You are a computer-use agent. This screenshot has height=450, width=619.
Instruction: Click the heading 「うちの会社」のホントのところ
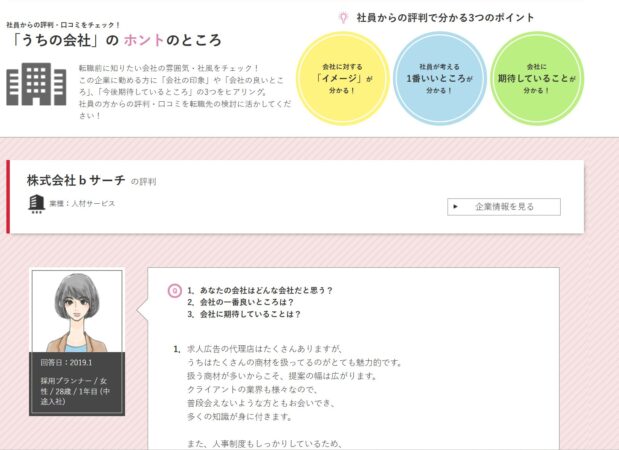click(x=115, y=40)
